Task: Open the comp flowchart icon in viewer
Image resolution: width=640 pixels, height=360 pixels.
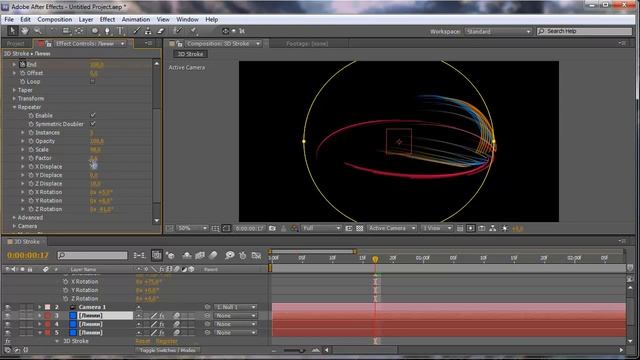Action: click(x=493, y=228)
